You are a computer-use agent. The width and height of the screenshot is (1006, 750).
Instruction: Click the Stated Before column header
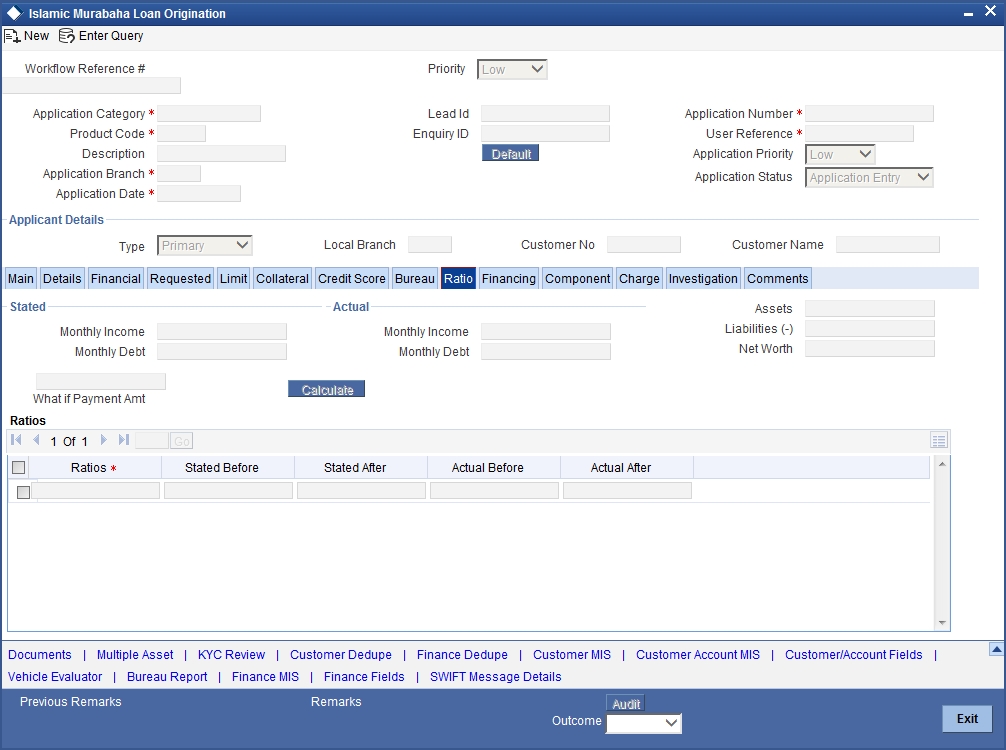click(222, 468)
